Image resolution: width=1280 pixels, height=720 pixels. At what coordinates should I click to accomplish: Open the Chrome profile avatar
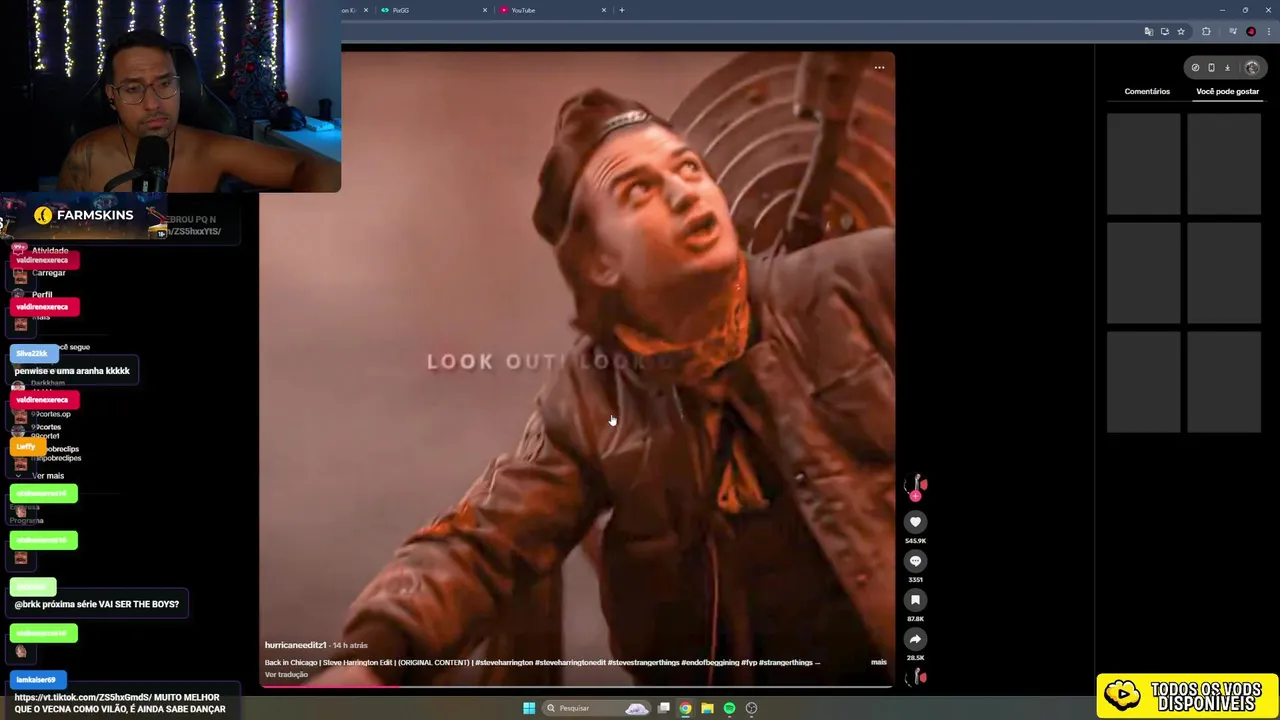pos(1251,32)
